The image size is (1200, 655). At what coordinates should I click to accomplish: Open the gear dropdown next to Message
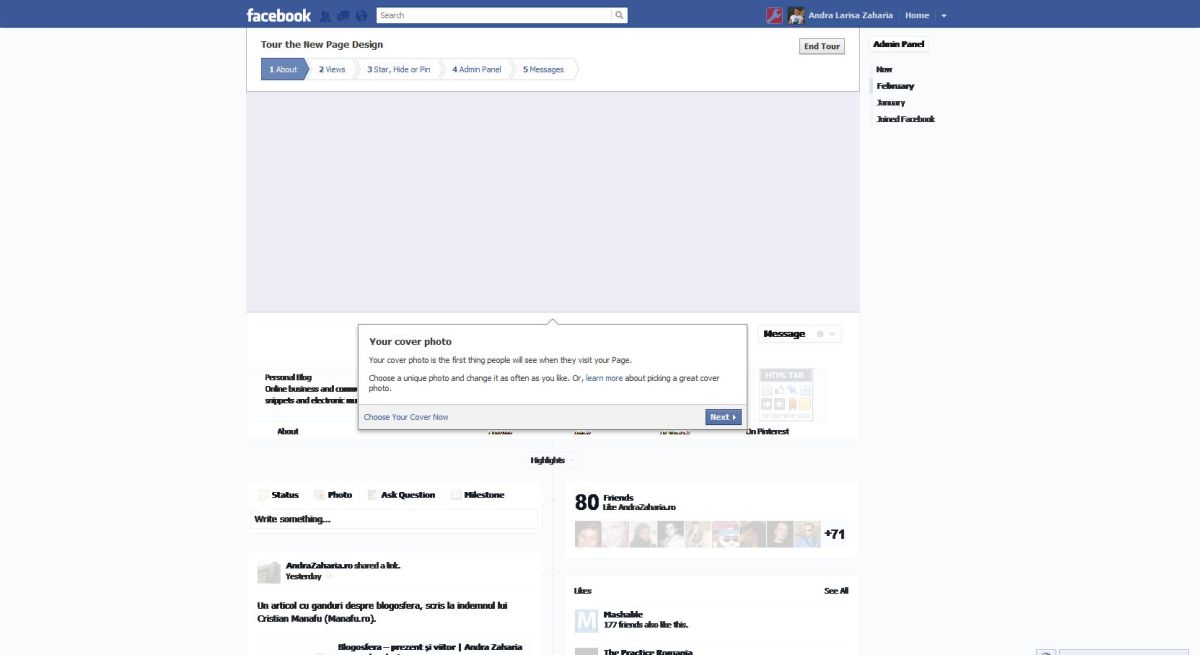pos(826,334)
